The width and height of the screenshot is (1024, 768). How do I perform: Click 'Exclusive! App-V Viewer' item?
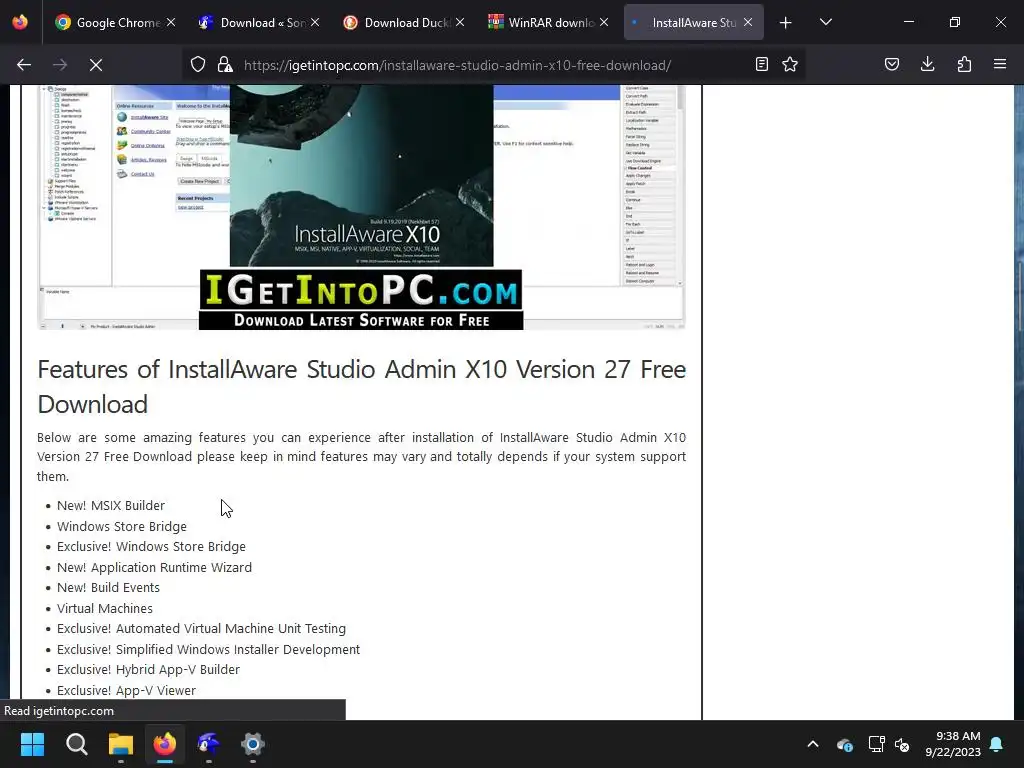click(x=126, y=690)
